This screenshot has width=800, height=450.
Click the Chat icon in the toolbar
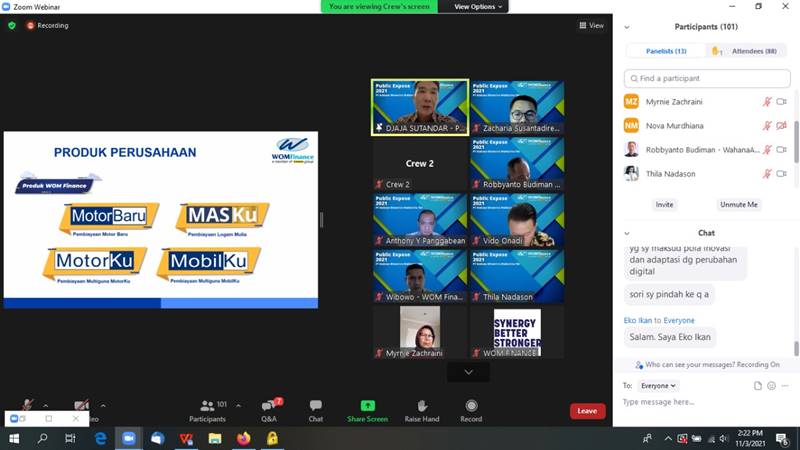click(x=315, y=408)
